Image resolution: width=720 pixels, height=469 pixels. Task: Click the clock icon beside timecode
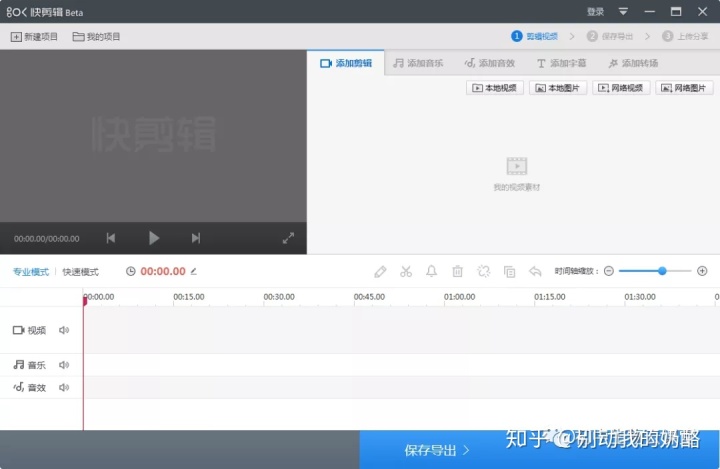pos(131,271)
